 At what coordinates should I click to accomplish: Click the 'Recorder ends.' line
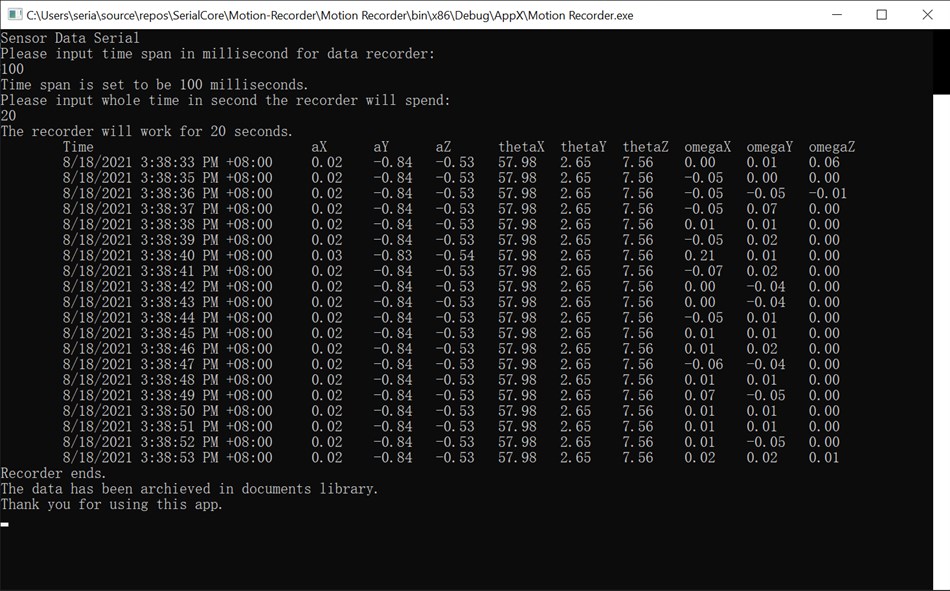(53, 473)
